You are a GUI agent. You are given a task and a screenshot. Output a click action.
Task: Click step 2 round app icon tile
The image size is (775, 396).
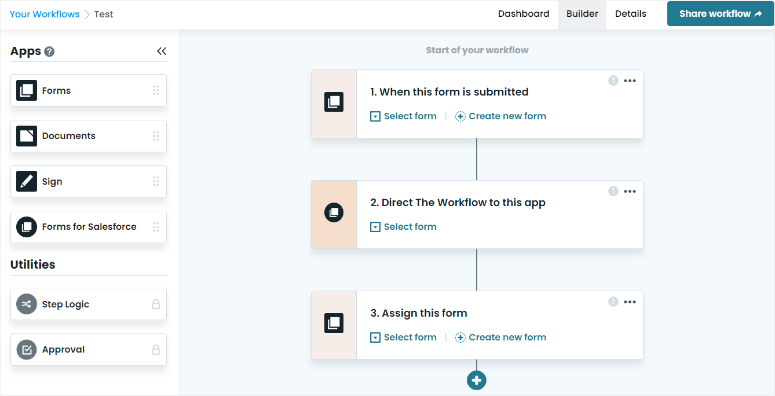[334, 213]
